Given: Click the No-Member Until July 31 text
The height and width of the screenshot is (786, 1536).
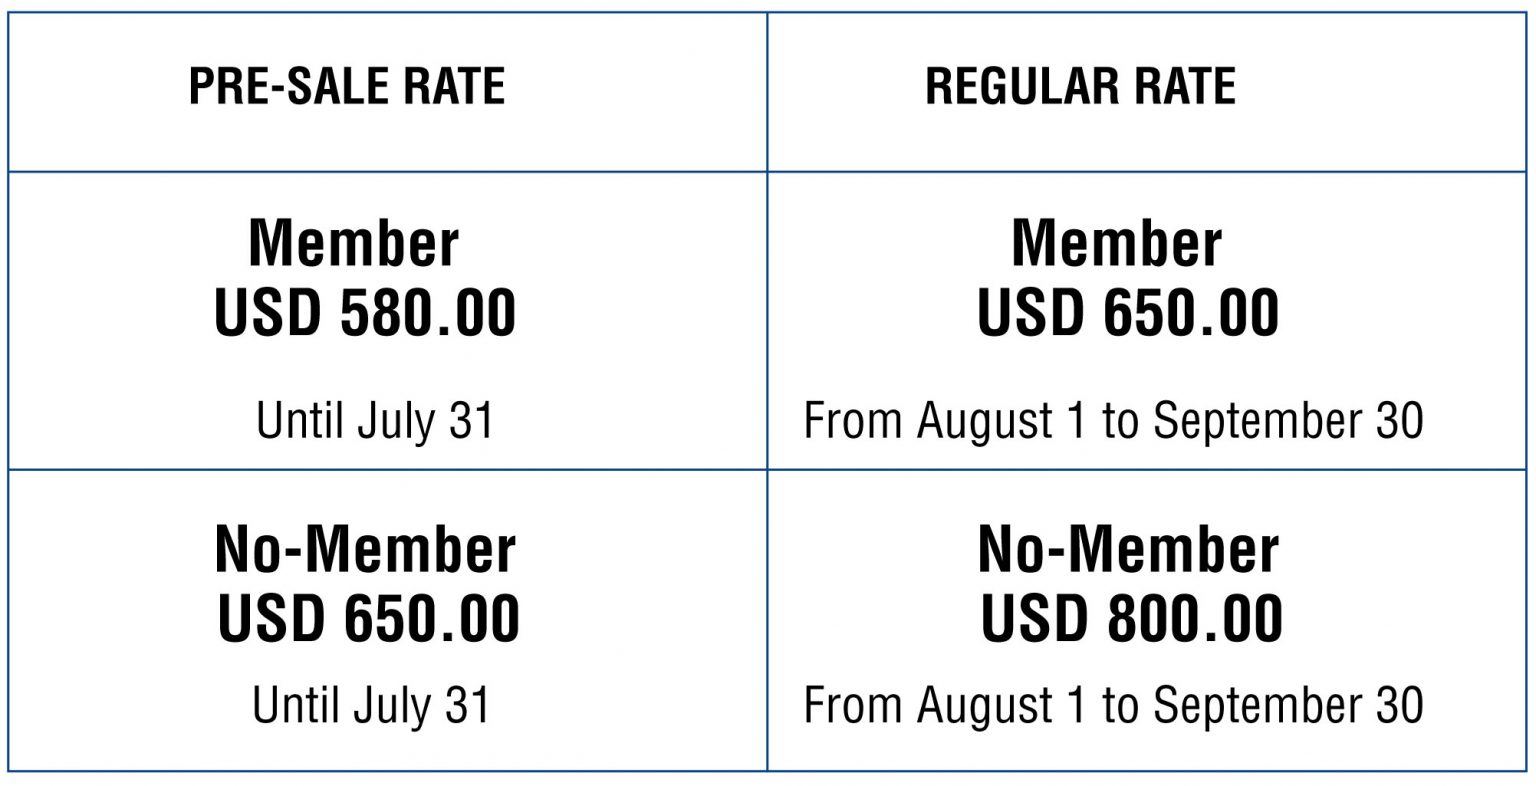Looking at the screenshot, I should [x=372, y=704].
